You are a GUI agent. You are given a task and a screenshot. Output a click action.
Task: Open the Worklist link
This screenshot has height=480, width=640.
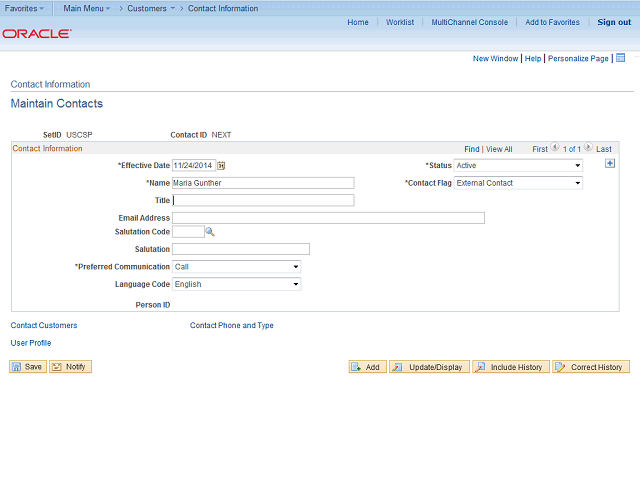(x=400, y=22)
